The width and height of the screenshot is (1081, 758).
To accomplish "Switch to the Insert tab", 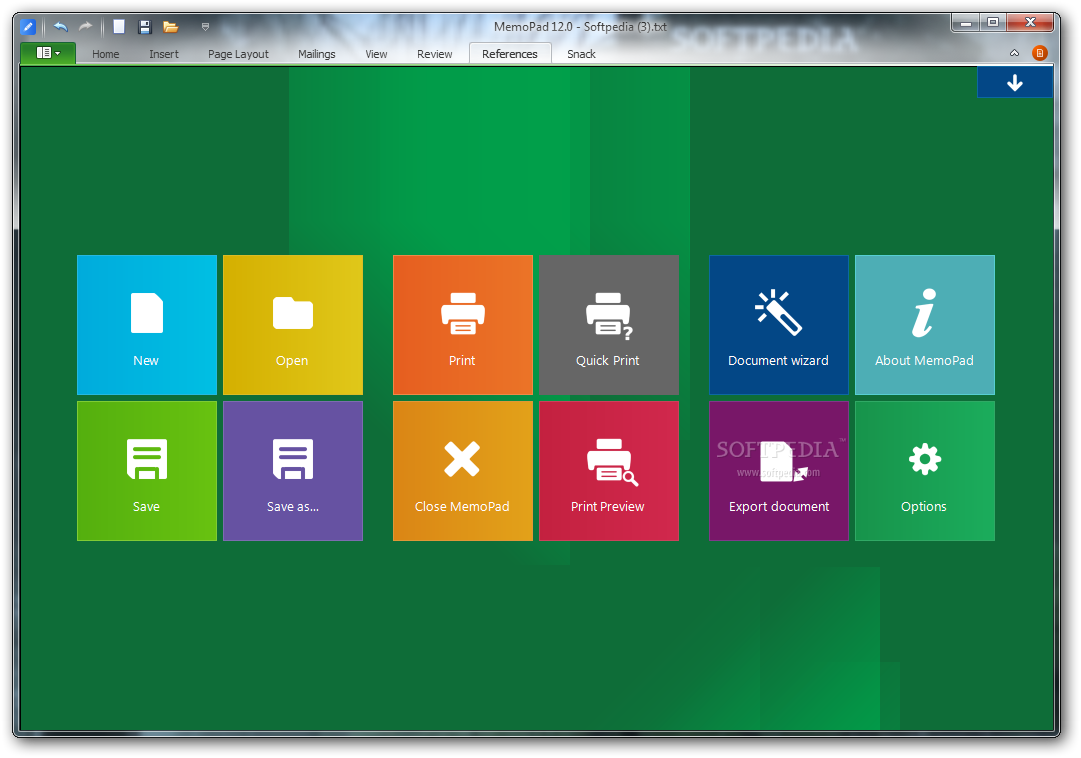I will point(163,54).
